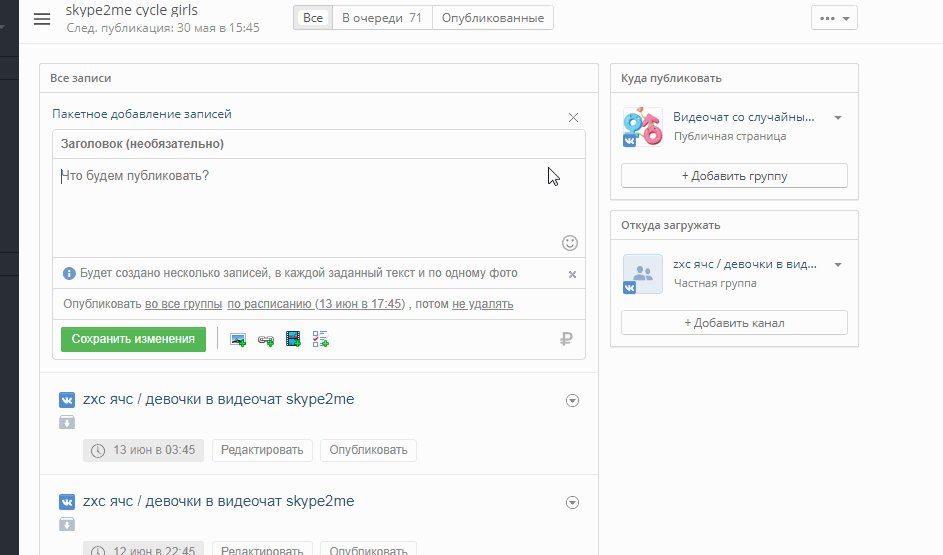
Task: Expand the zxc ячс source channel dropdown
Action: (838, 265)
